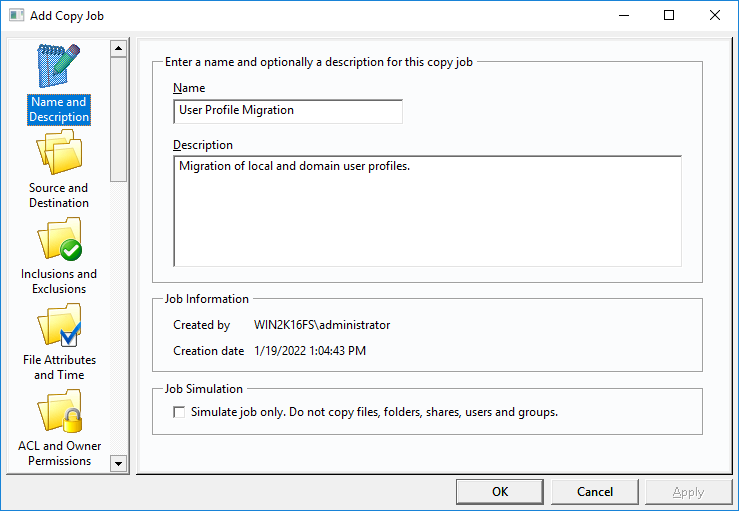
Task: Open Inclusions and Exclusions folder icon
Action: 59,239
